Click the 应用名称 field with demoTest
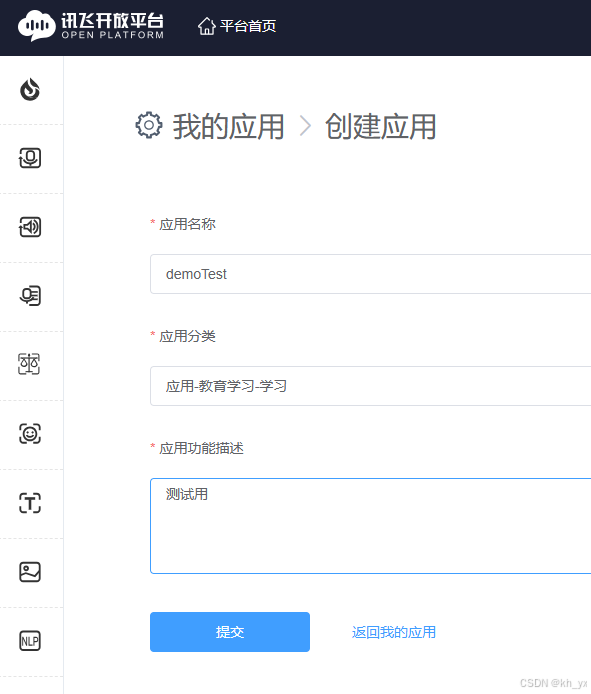Image resolution: width=591 pixels, height=694 pixels. pyautogui.click(x=371, y=274)
